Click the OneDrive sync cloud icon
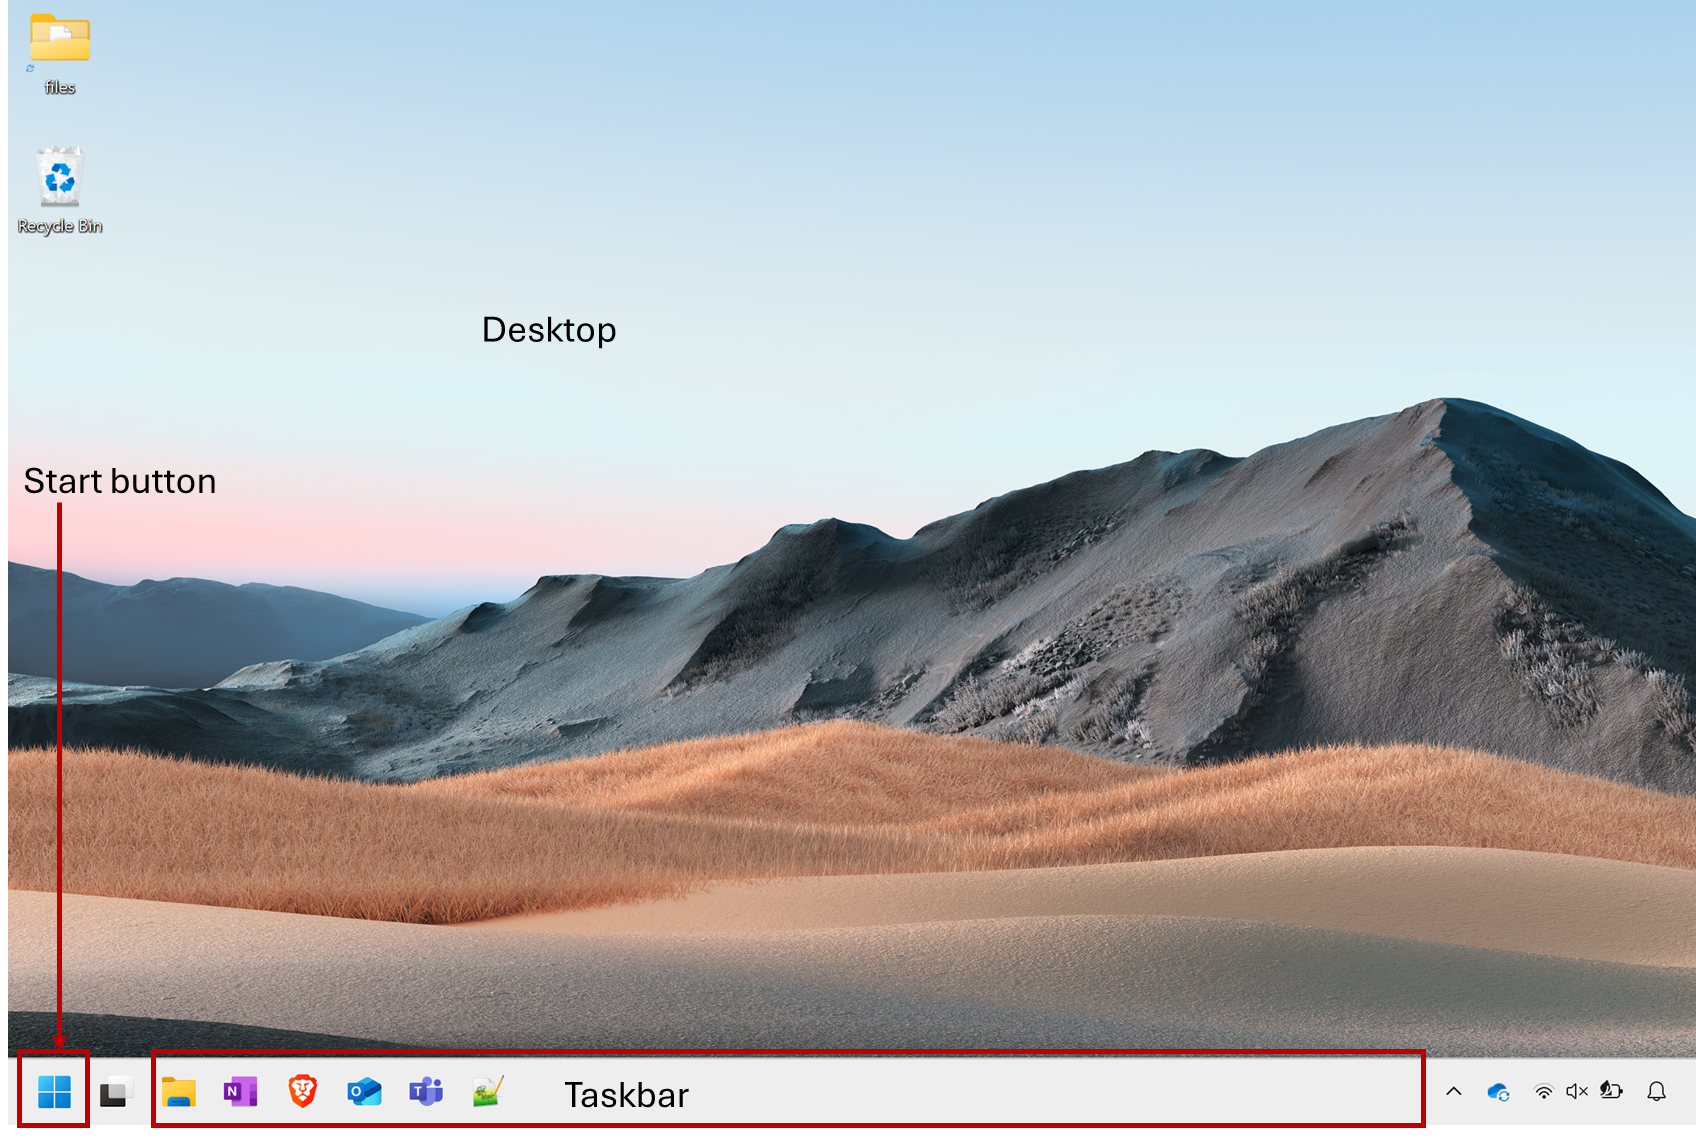 (1498, 1092)
